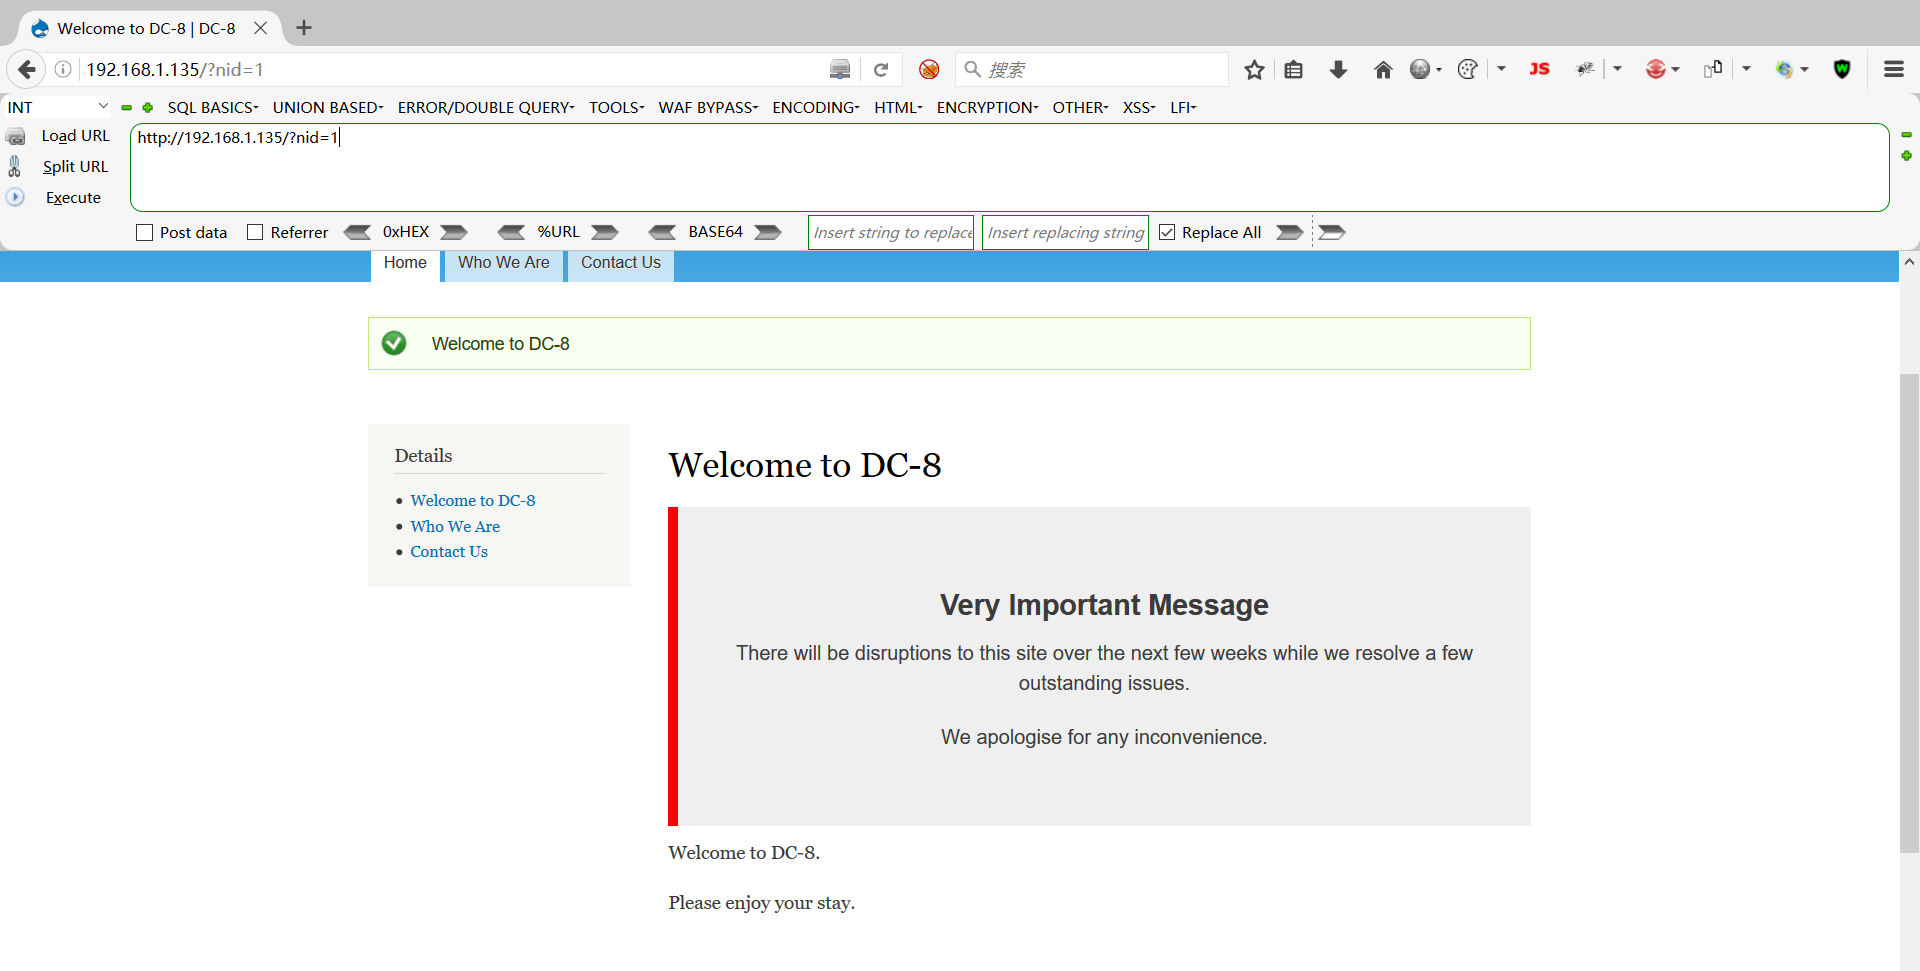Open the downloads arrow icon
This screenshot has height=971, width=1920.
1338,69
